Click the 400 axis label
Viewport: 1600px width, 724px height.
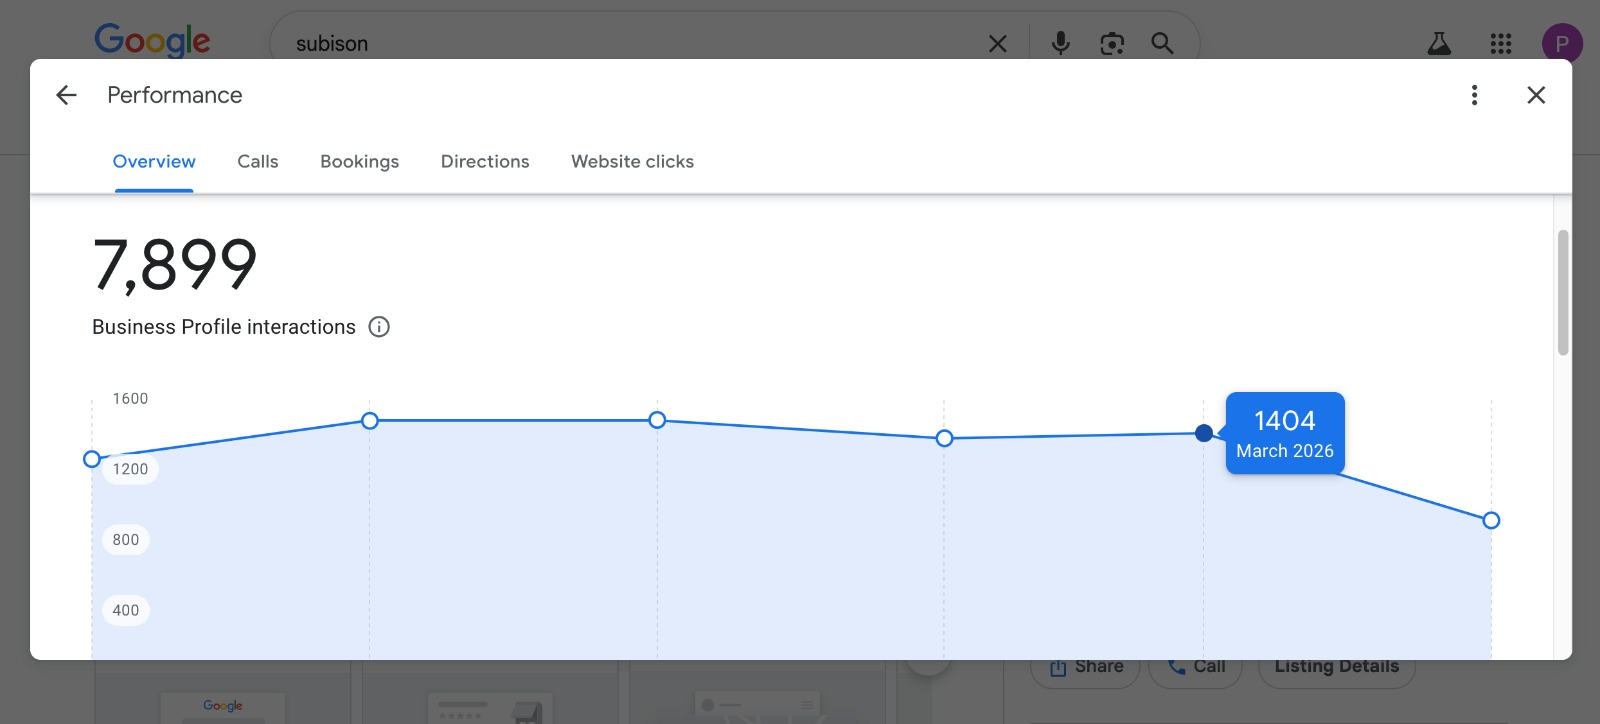(x=126, y=611)
